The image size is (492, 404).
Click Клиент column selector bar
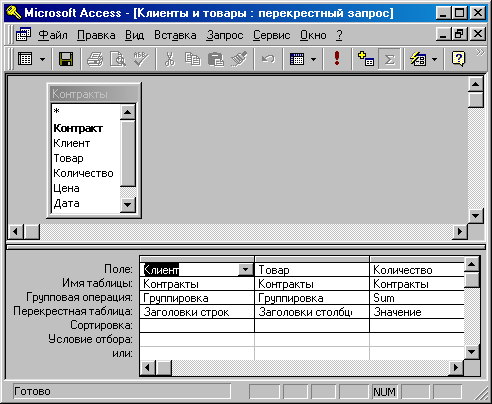tap(197, 259)
